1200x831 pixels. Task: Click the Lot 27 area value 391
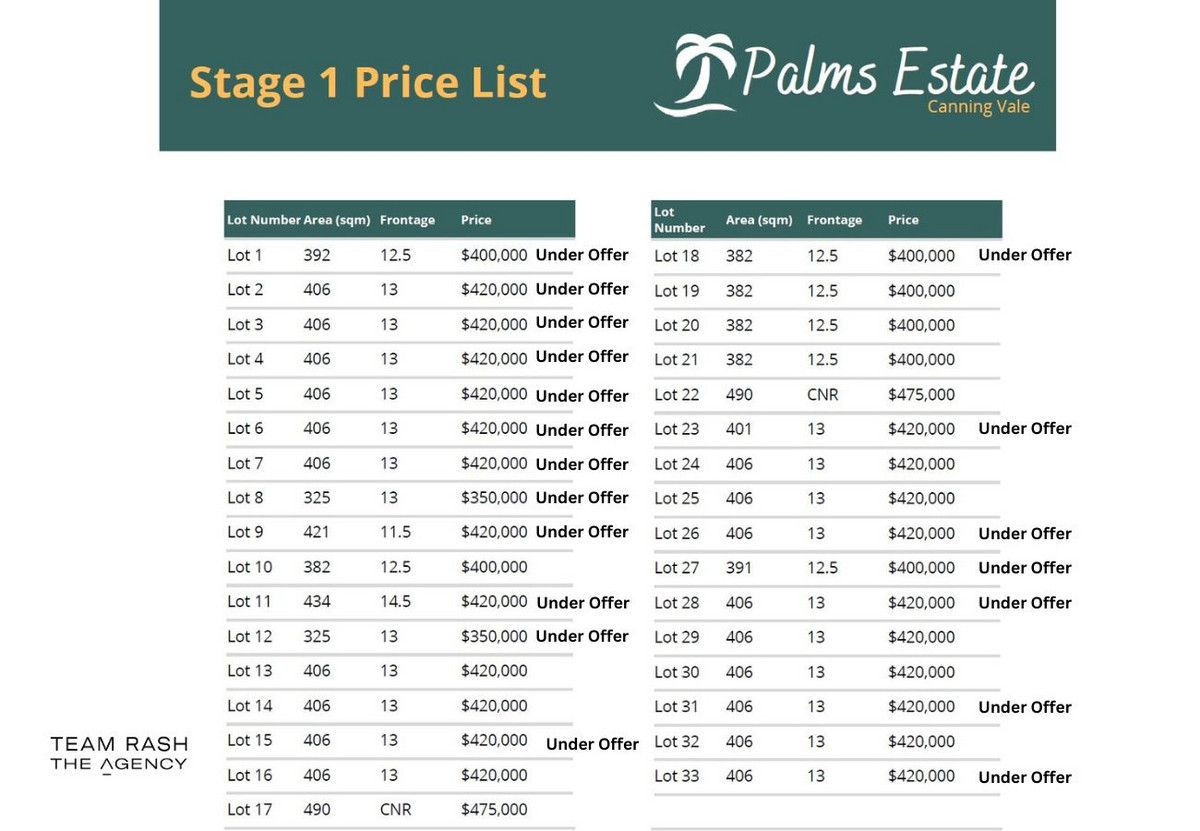(739, 567)
